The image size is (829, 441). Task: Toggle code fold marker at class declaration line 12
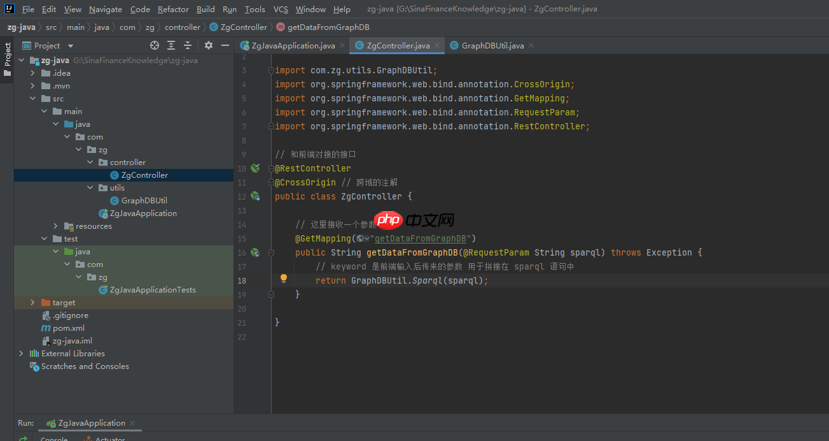[x=270, y=196]
